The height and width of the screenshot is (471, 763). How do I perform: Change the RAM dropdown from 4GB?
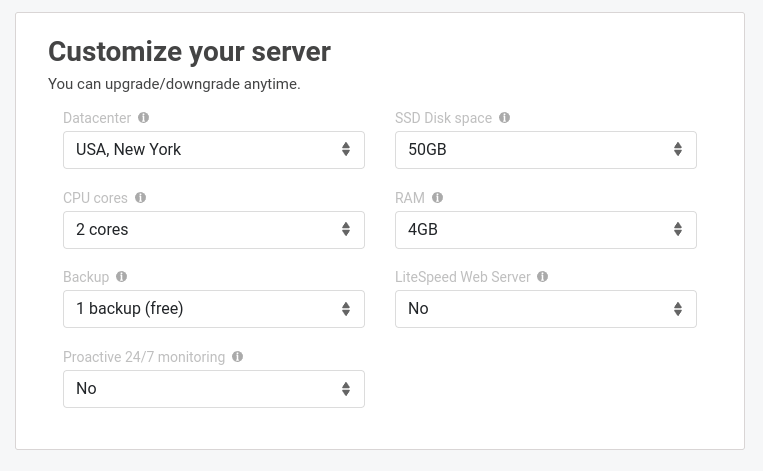pos(545,230)
